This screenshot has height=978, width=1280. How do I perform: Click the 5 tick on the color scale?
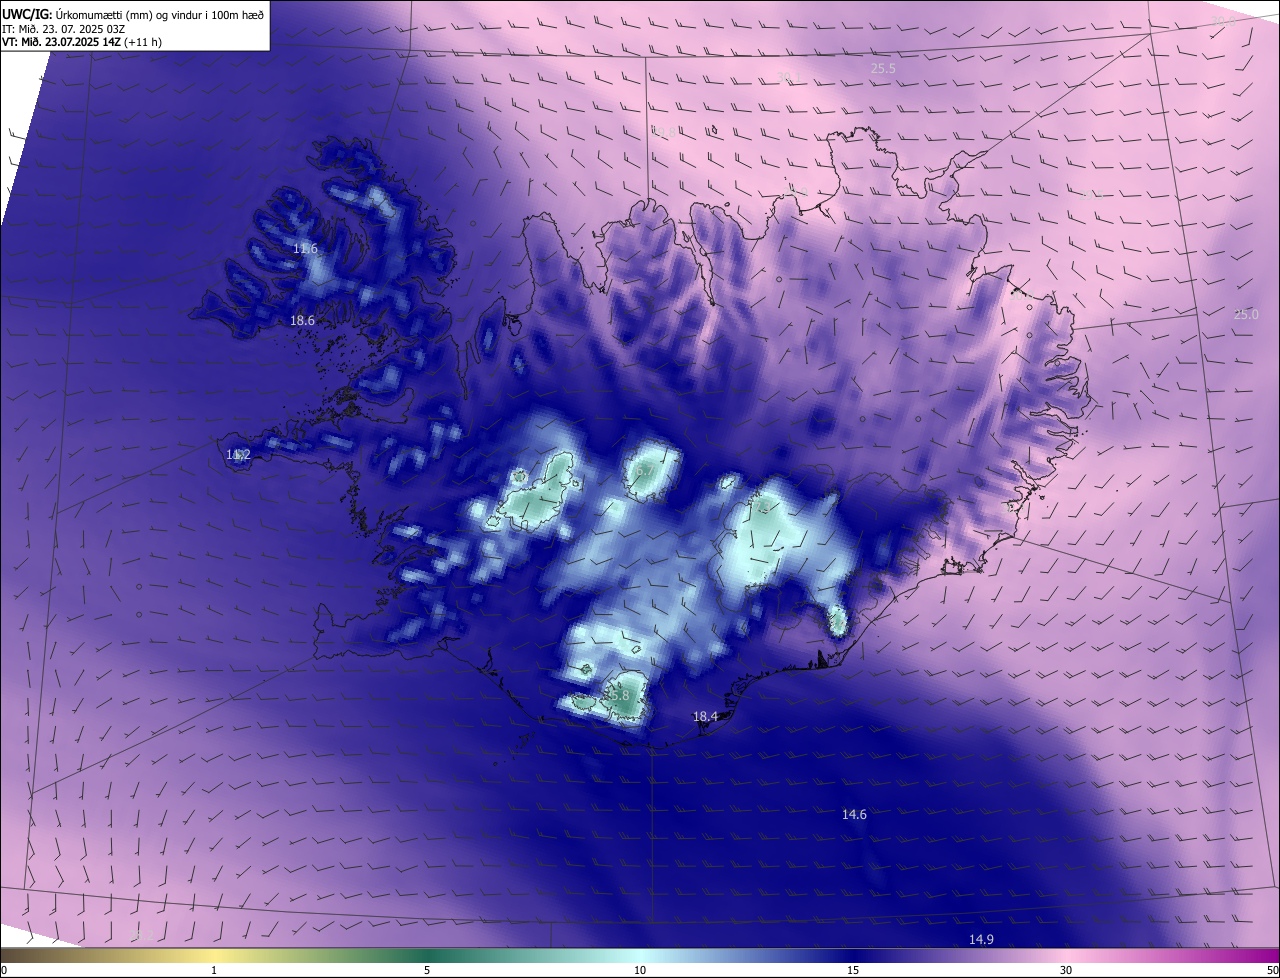(427, 970)
